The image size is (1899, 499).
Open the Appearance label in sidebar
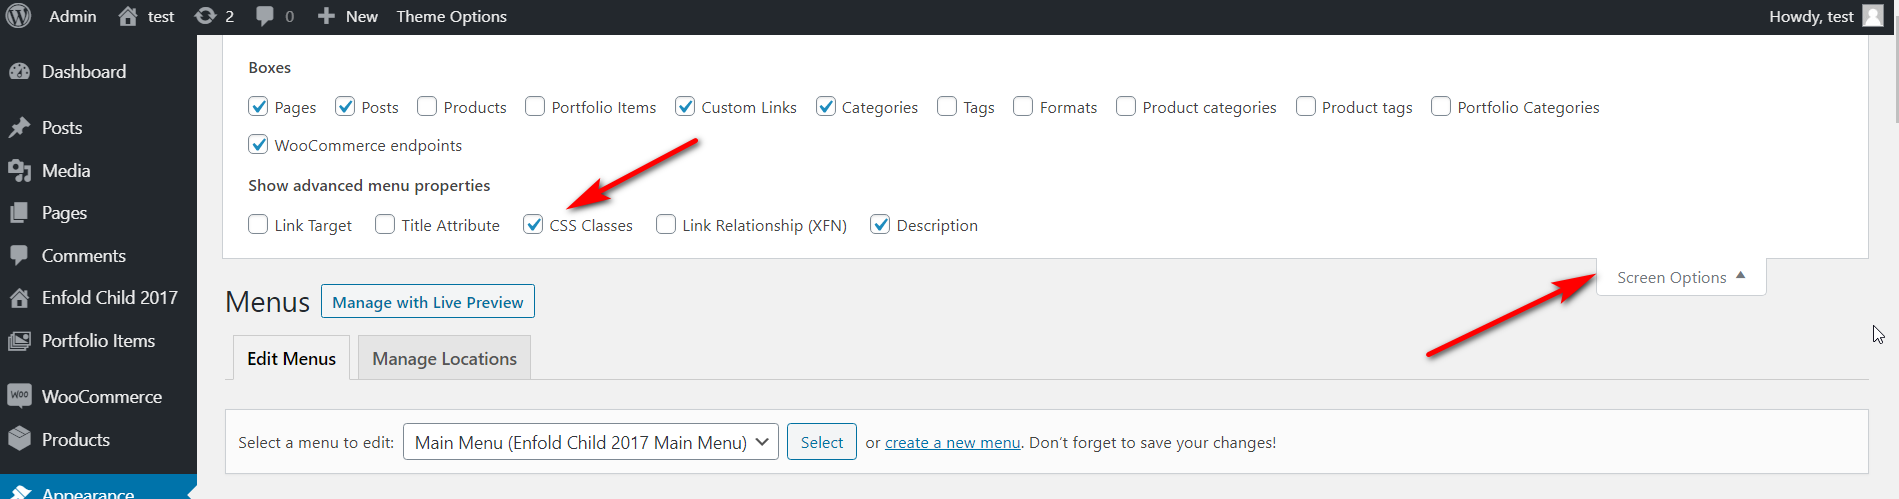coord(88,493)
